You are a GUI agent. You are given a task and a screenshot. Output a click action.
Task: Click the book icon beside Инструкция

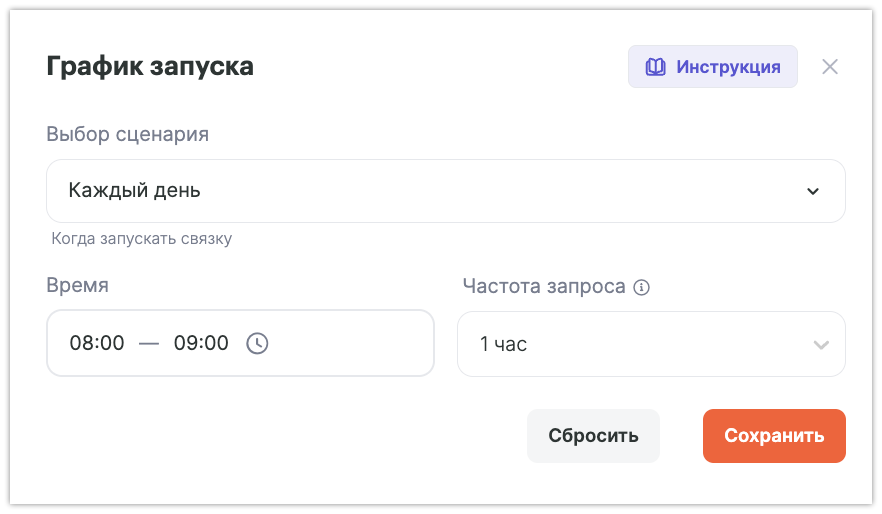655,68
